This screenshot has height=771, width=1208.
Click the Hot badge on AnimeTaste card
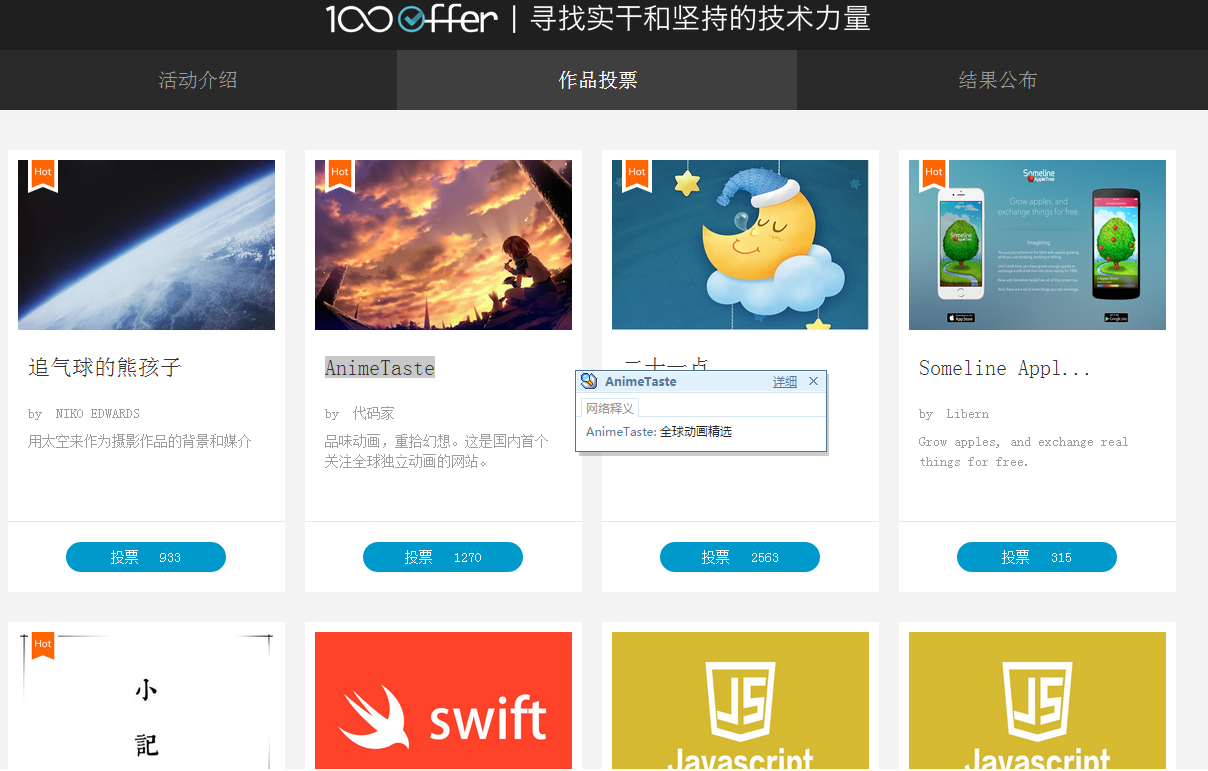pos(340,175)
